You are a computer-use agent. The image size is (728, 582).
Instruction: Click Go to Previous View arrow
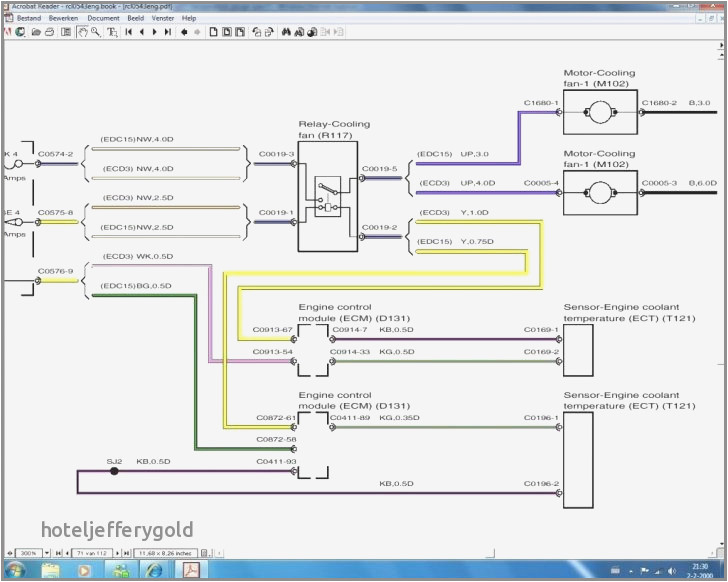[183, 31]
